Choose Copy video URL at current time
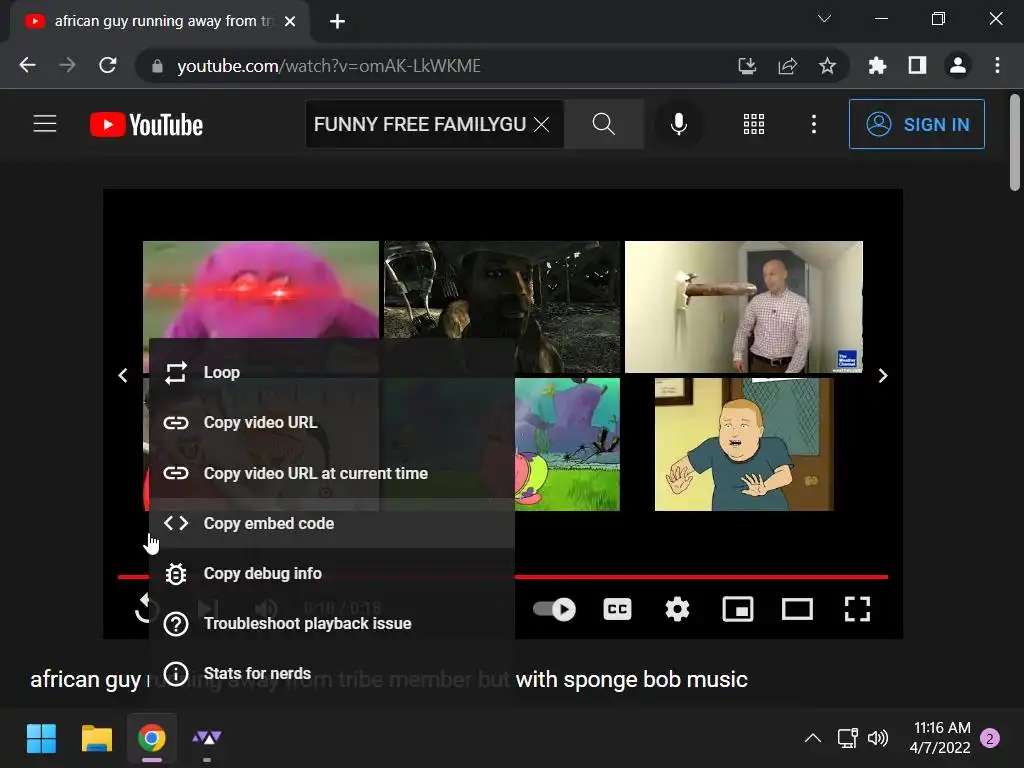 [332, 473]
